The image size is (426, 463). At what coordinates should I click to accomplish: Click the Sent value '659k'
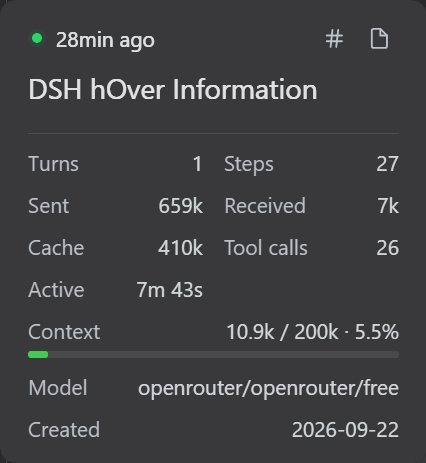[x=180, y=206]
